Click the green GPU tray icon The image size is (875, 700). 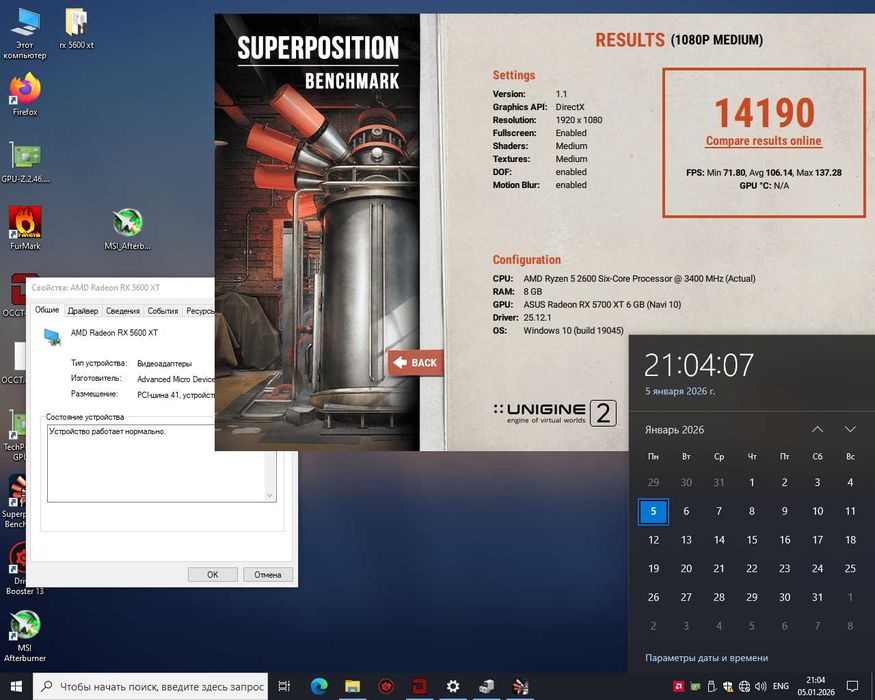(695, 686)
